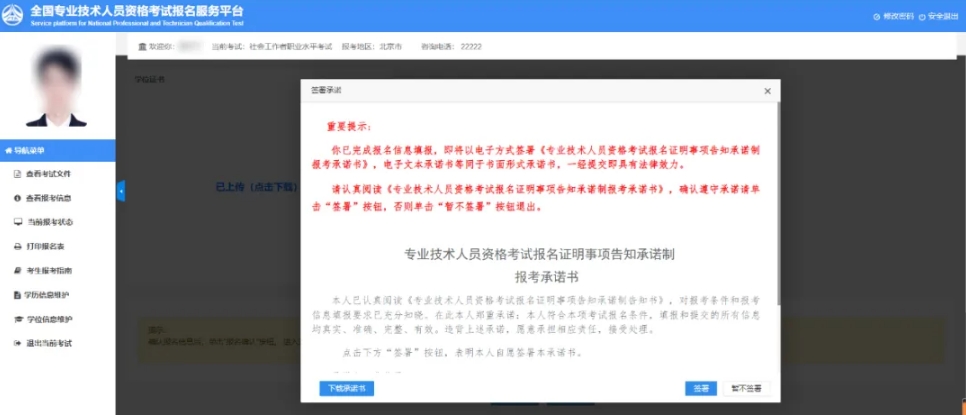Click the 当前报考状态 monitor icon

pos(17,222)
